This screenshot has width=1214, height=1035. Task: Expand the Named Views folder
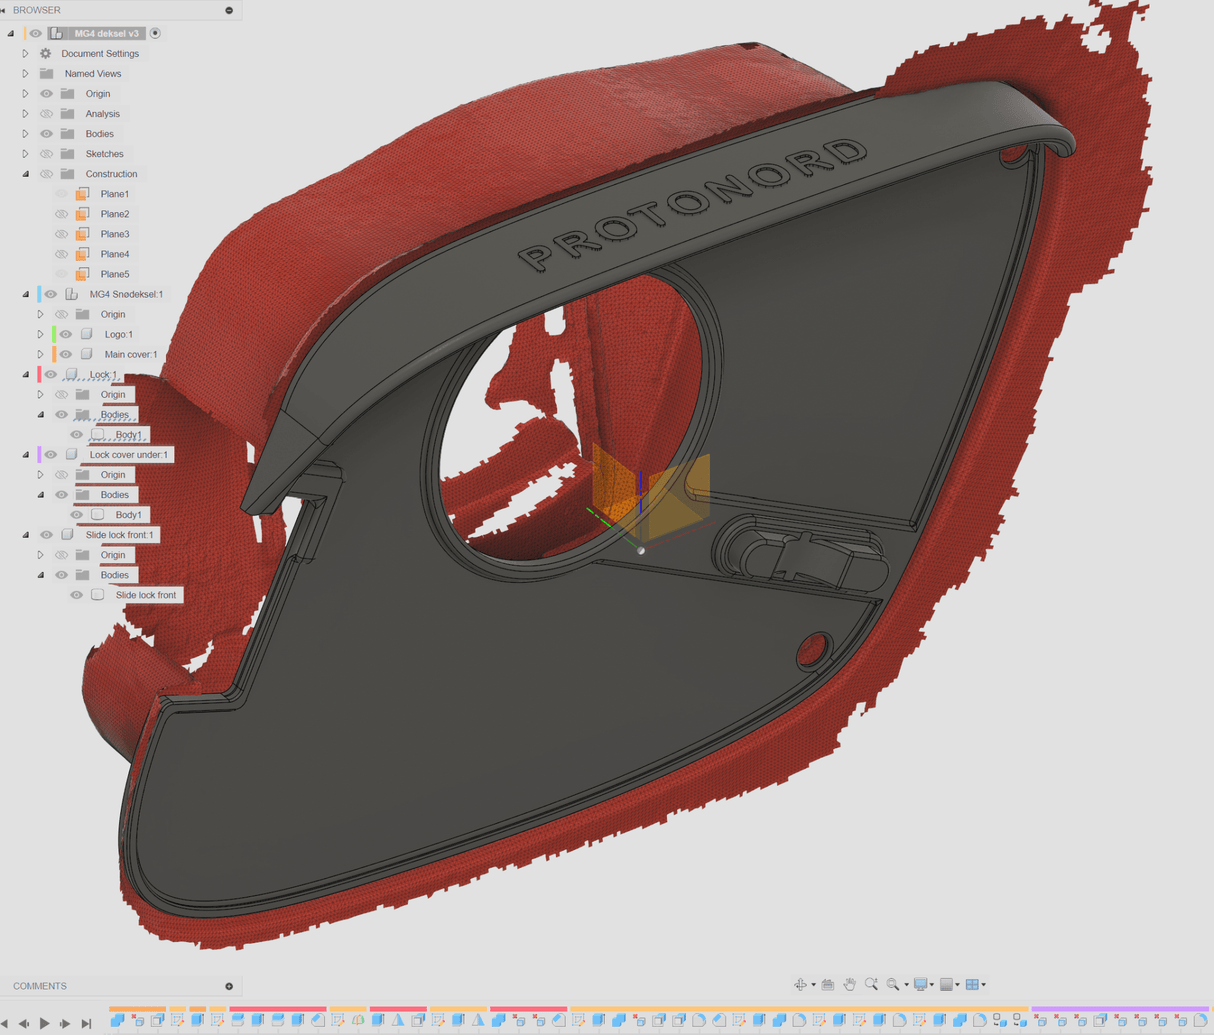coord(26,74)
